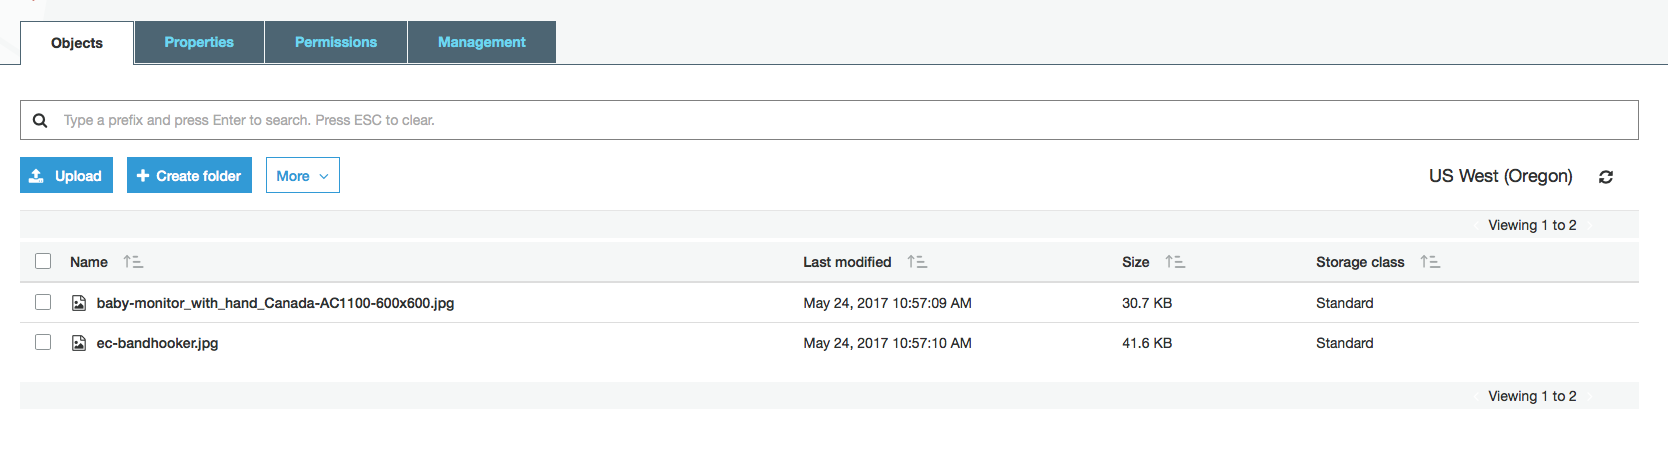Click the refresh icon beside US West (Oregon)
Screen dimensions: 1668x460
[x=1606, y=177]
